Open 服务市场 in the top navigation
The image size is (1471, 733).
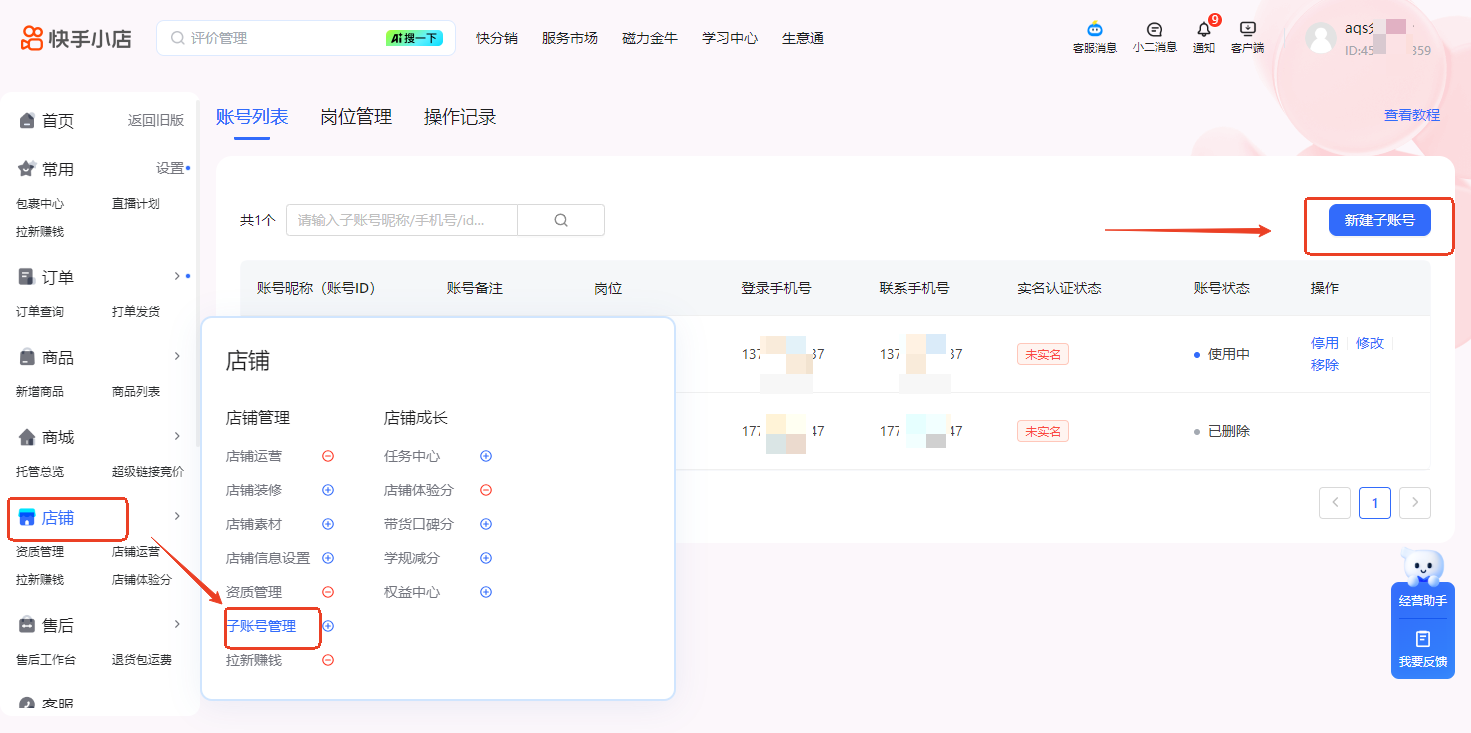[x=570, y=38]
